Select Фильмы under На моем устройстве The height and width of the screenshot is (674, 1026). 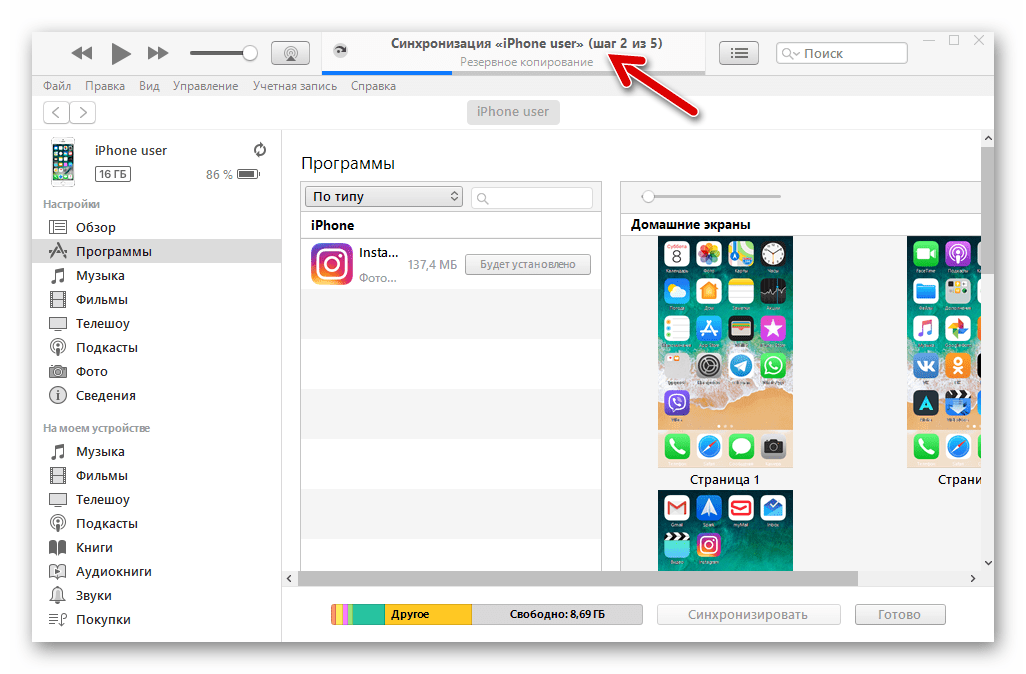156,476
